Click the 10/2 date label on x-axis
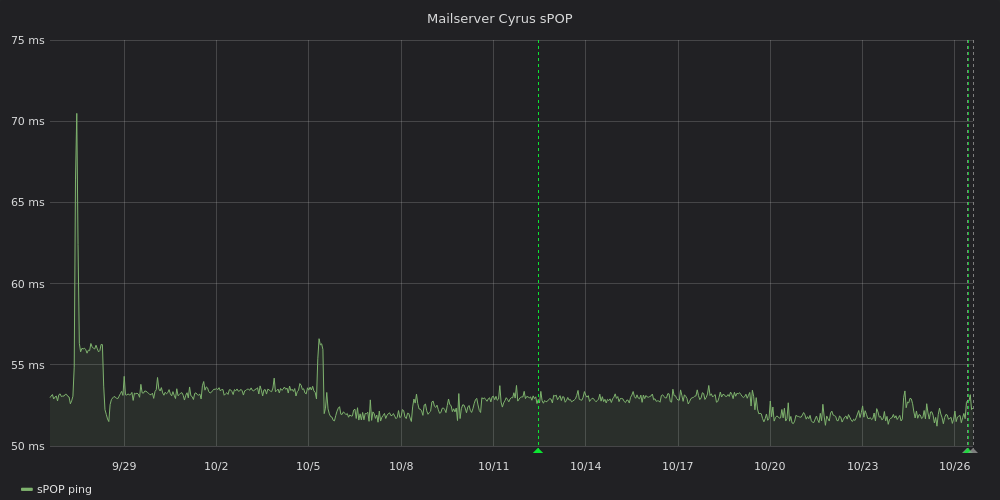 click(x=216, y=466)
